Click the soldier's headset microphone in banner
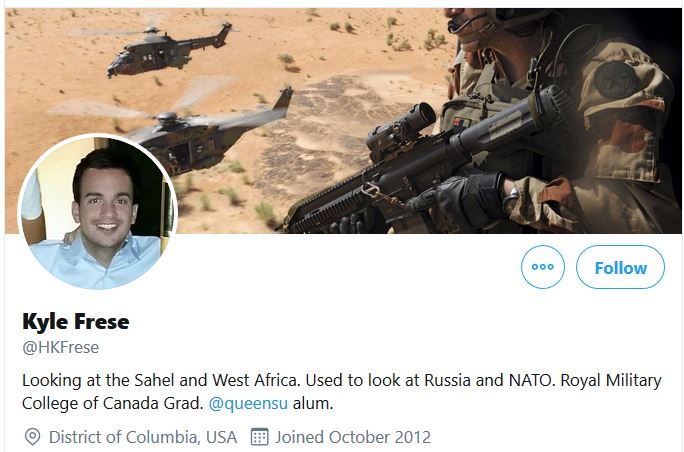 [x=467, y=24]
